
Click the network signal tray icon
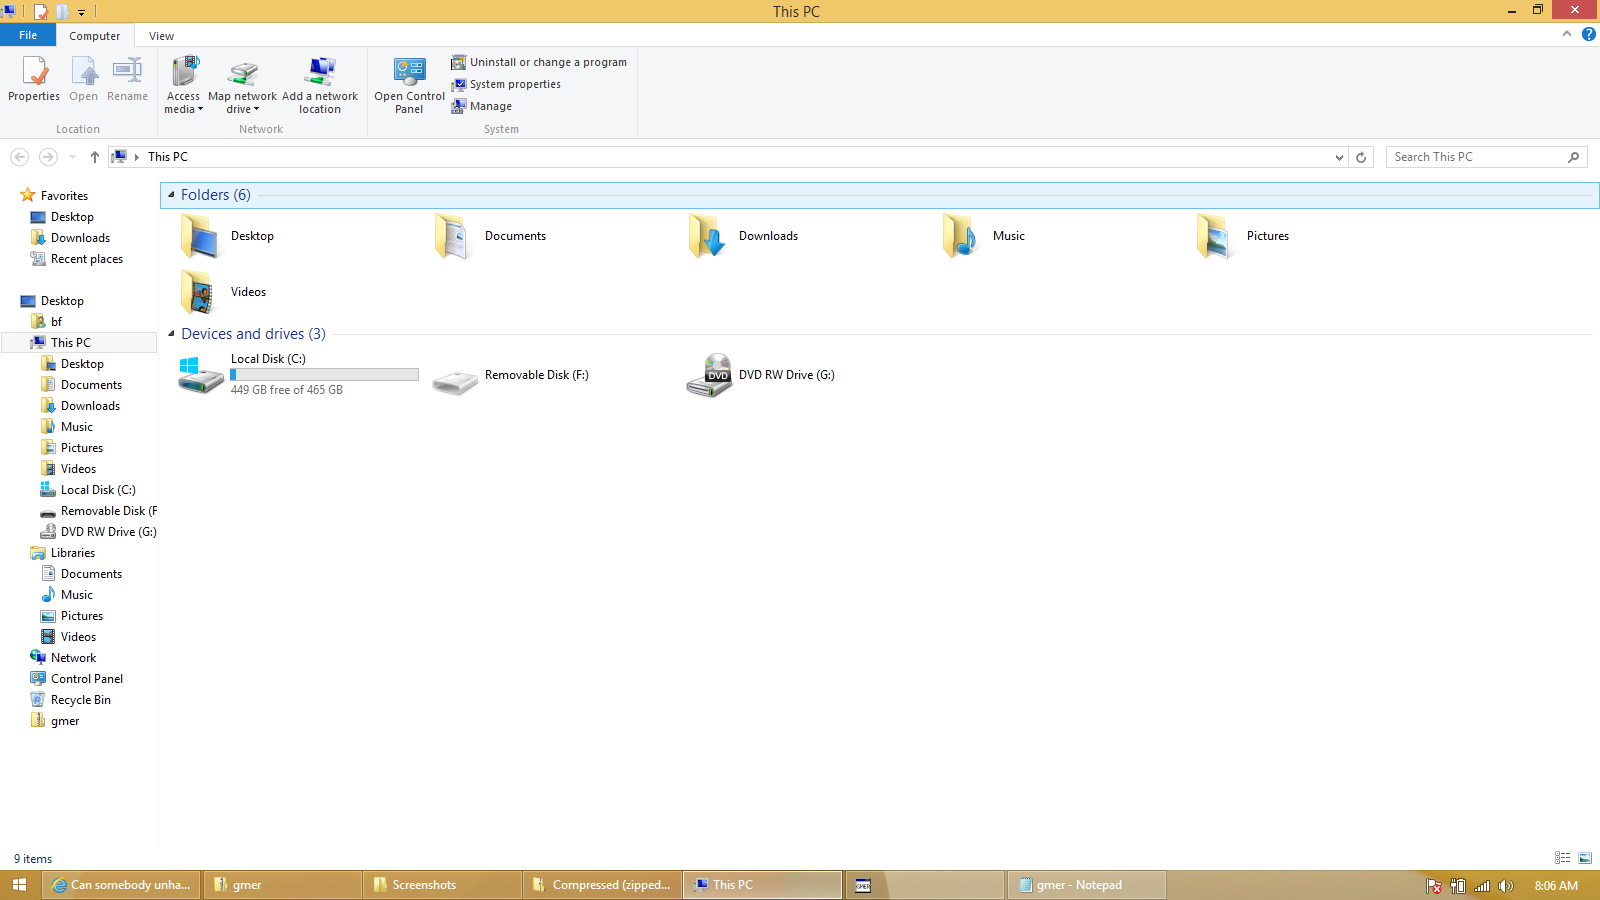pos(1482,886)
